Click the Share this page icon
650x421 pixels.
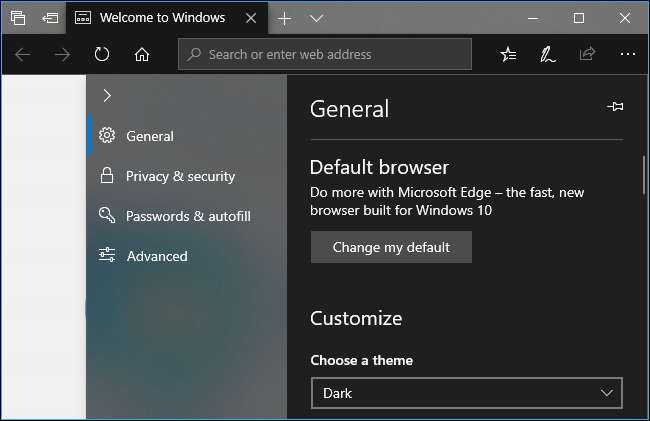(x=587, y=55)
